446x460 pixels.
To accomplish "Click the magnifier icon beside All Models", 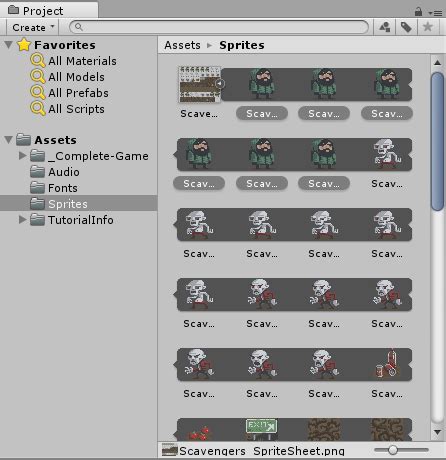I will (38, 77).
